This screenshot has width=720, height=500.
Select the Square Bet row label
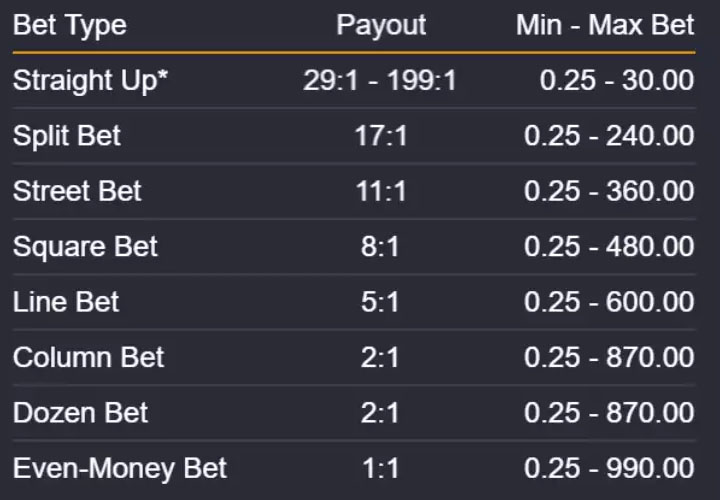point(85,247)
